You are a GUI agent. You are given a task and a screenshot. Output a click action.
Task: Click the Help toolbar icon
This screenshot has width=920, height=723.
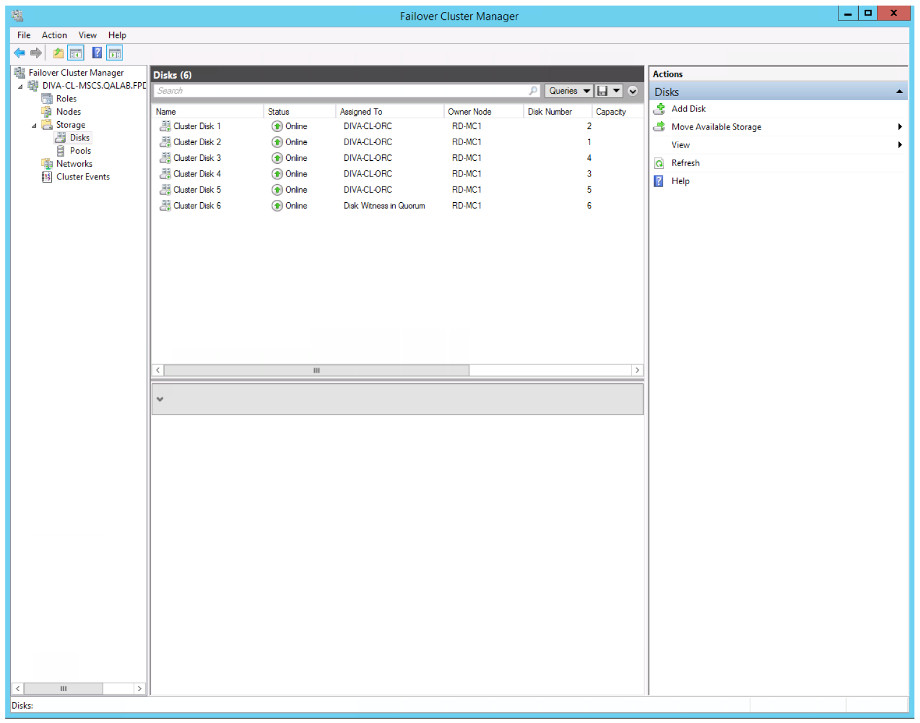[97, 53]
